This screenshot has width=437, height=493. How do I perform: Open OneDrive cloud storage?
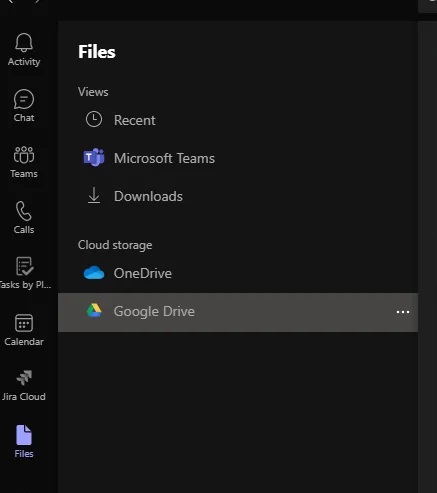pyautogui.click(x=238, y=273)
